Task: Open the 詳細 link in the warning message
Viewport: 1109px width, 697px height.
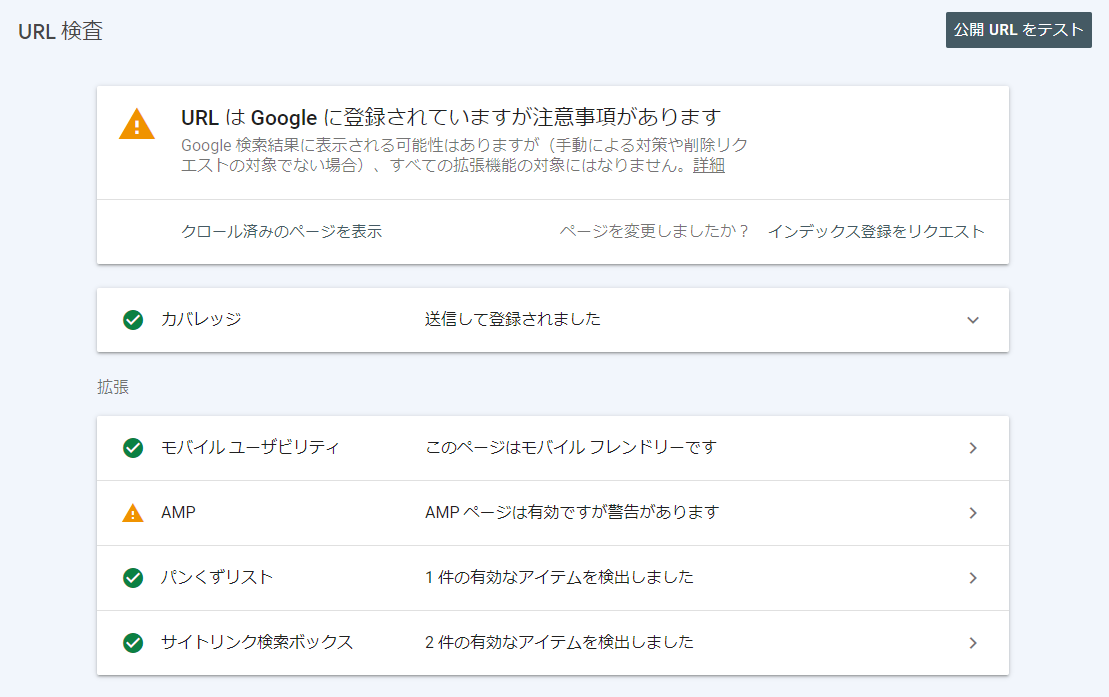Action: (709, 166)
